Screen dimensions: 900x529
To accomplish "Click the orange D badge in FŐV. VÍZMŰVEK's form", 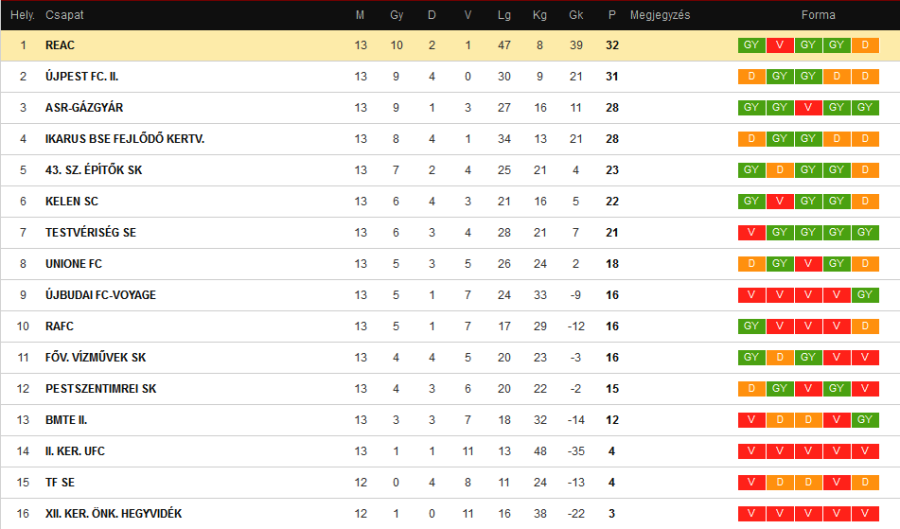I will pos(780,357).
